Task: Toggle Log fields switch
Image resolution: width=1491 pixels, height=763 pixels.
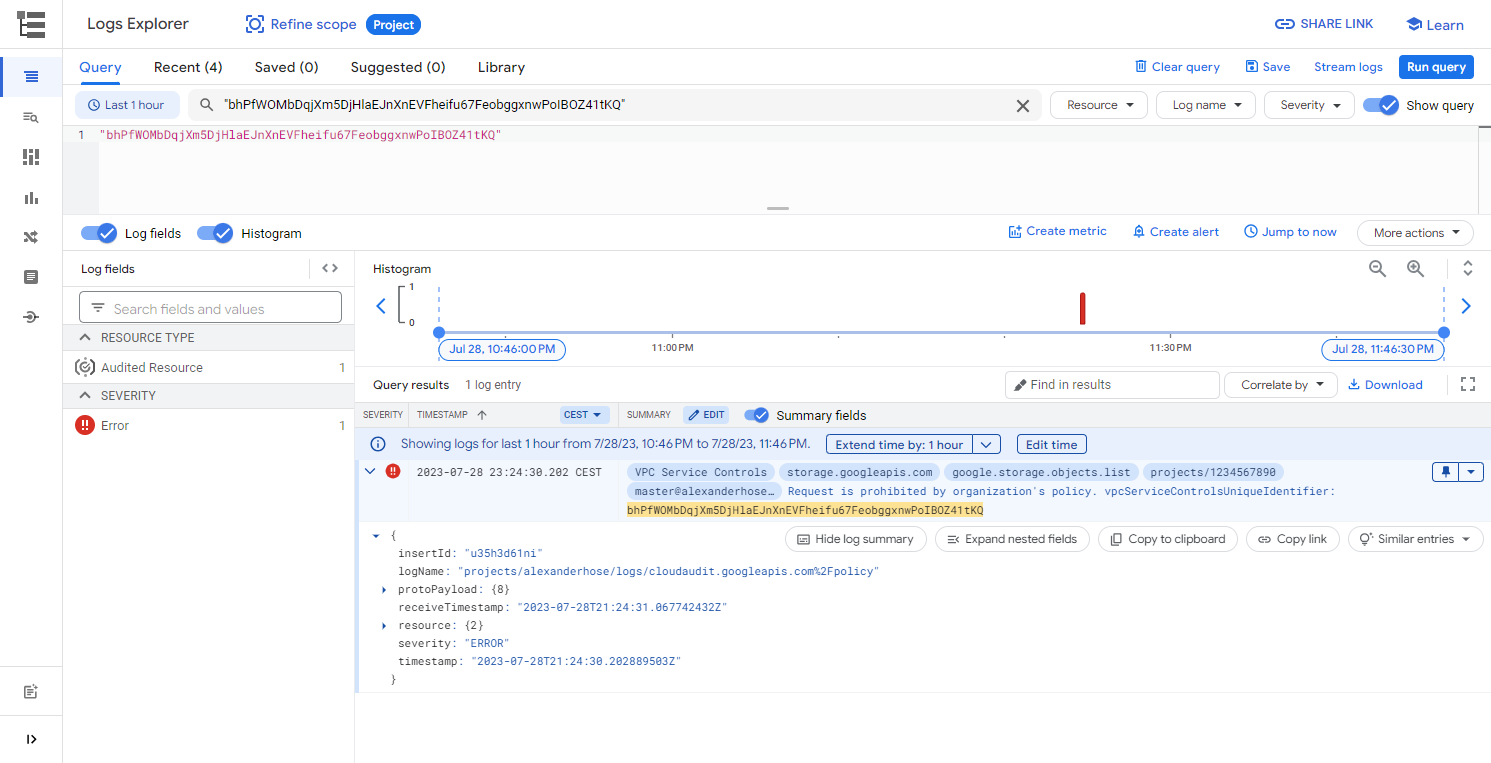Action: click(99, 233)
